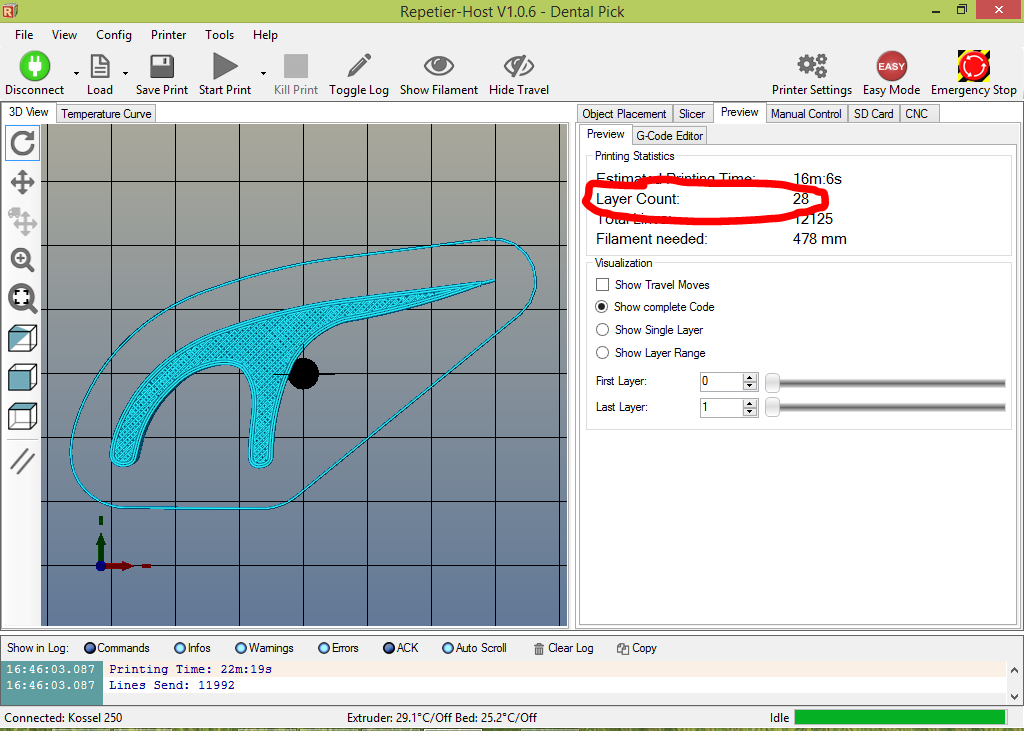Switch to the Manual Control tab
The width and height of the screenshot is (1024, 731).
[806, 114]
